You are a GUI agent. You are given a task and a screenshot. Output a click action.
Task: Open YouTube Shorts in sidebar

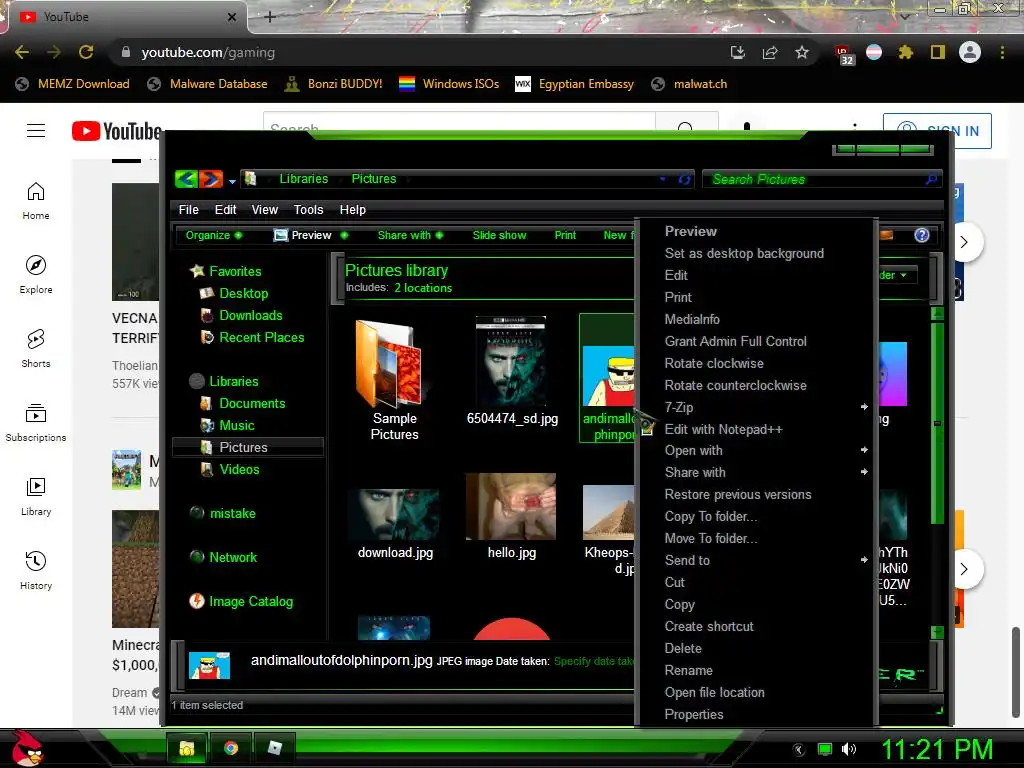[36, 348]
